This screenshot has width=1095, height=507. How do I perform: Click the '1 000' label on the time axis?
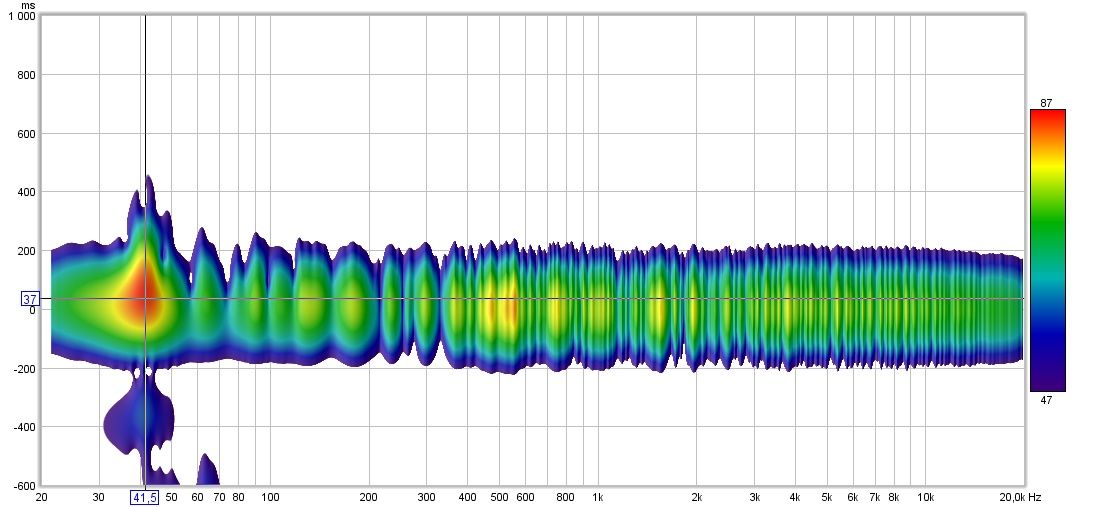point(22,17)
